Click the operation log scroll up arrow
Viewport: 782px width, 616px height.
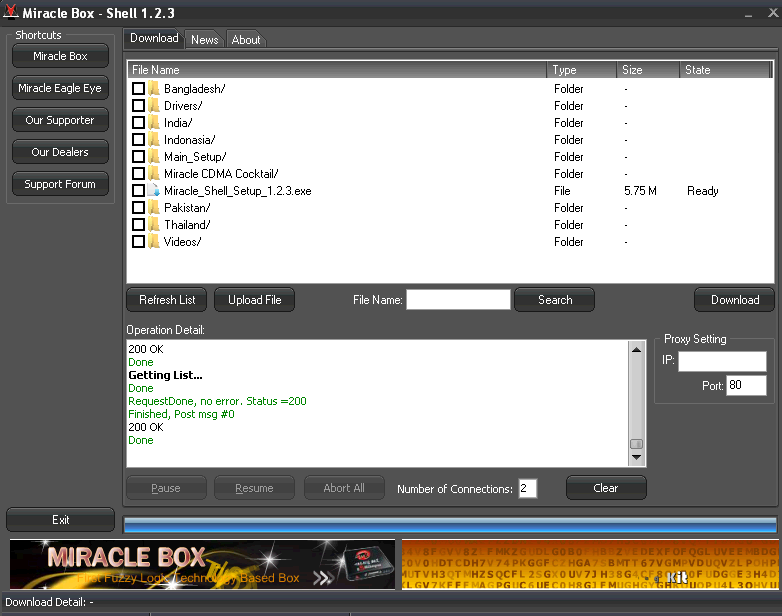(x=636, y=350)
